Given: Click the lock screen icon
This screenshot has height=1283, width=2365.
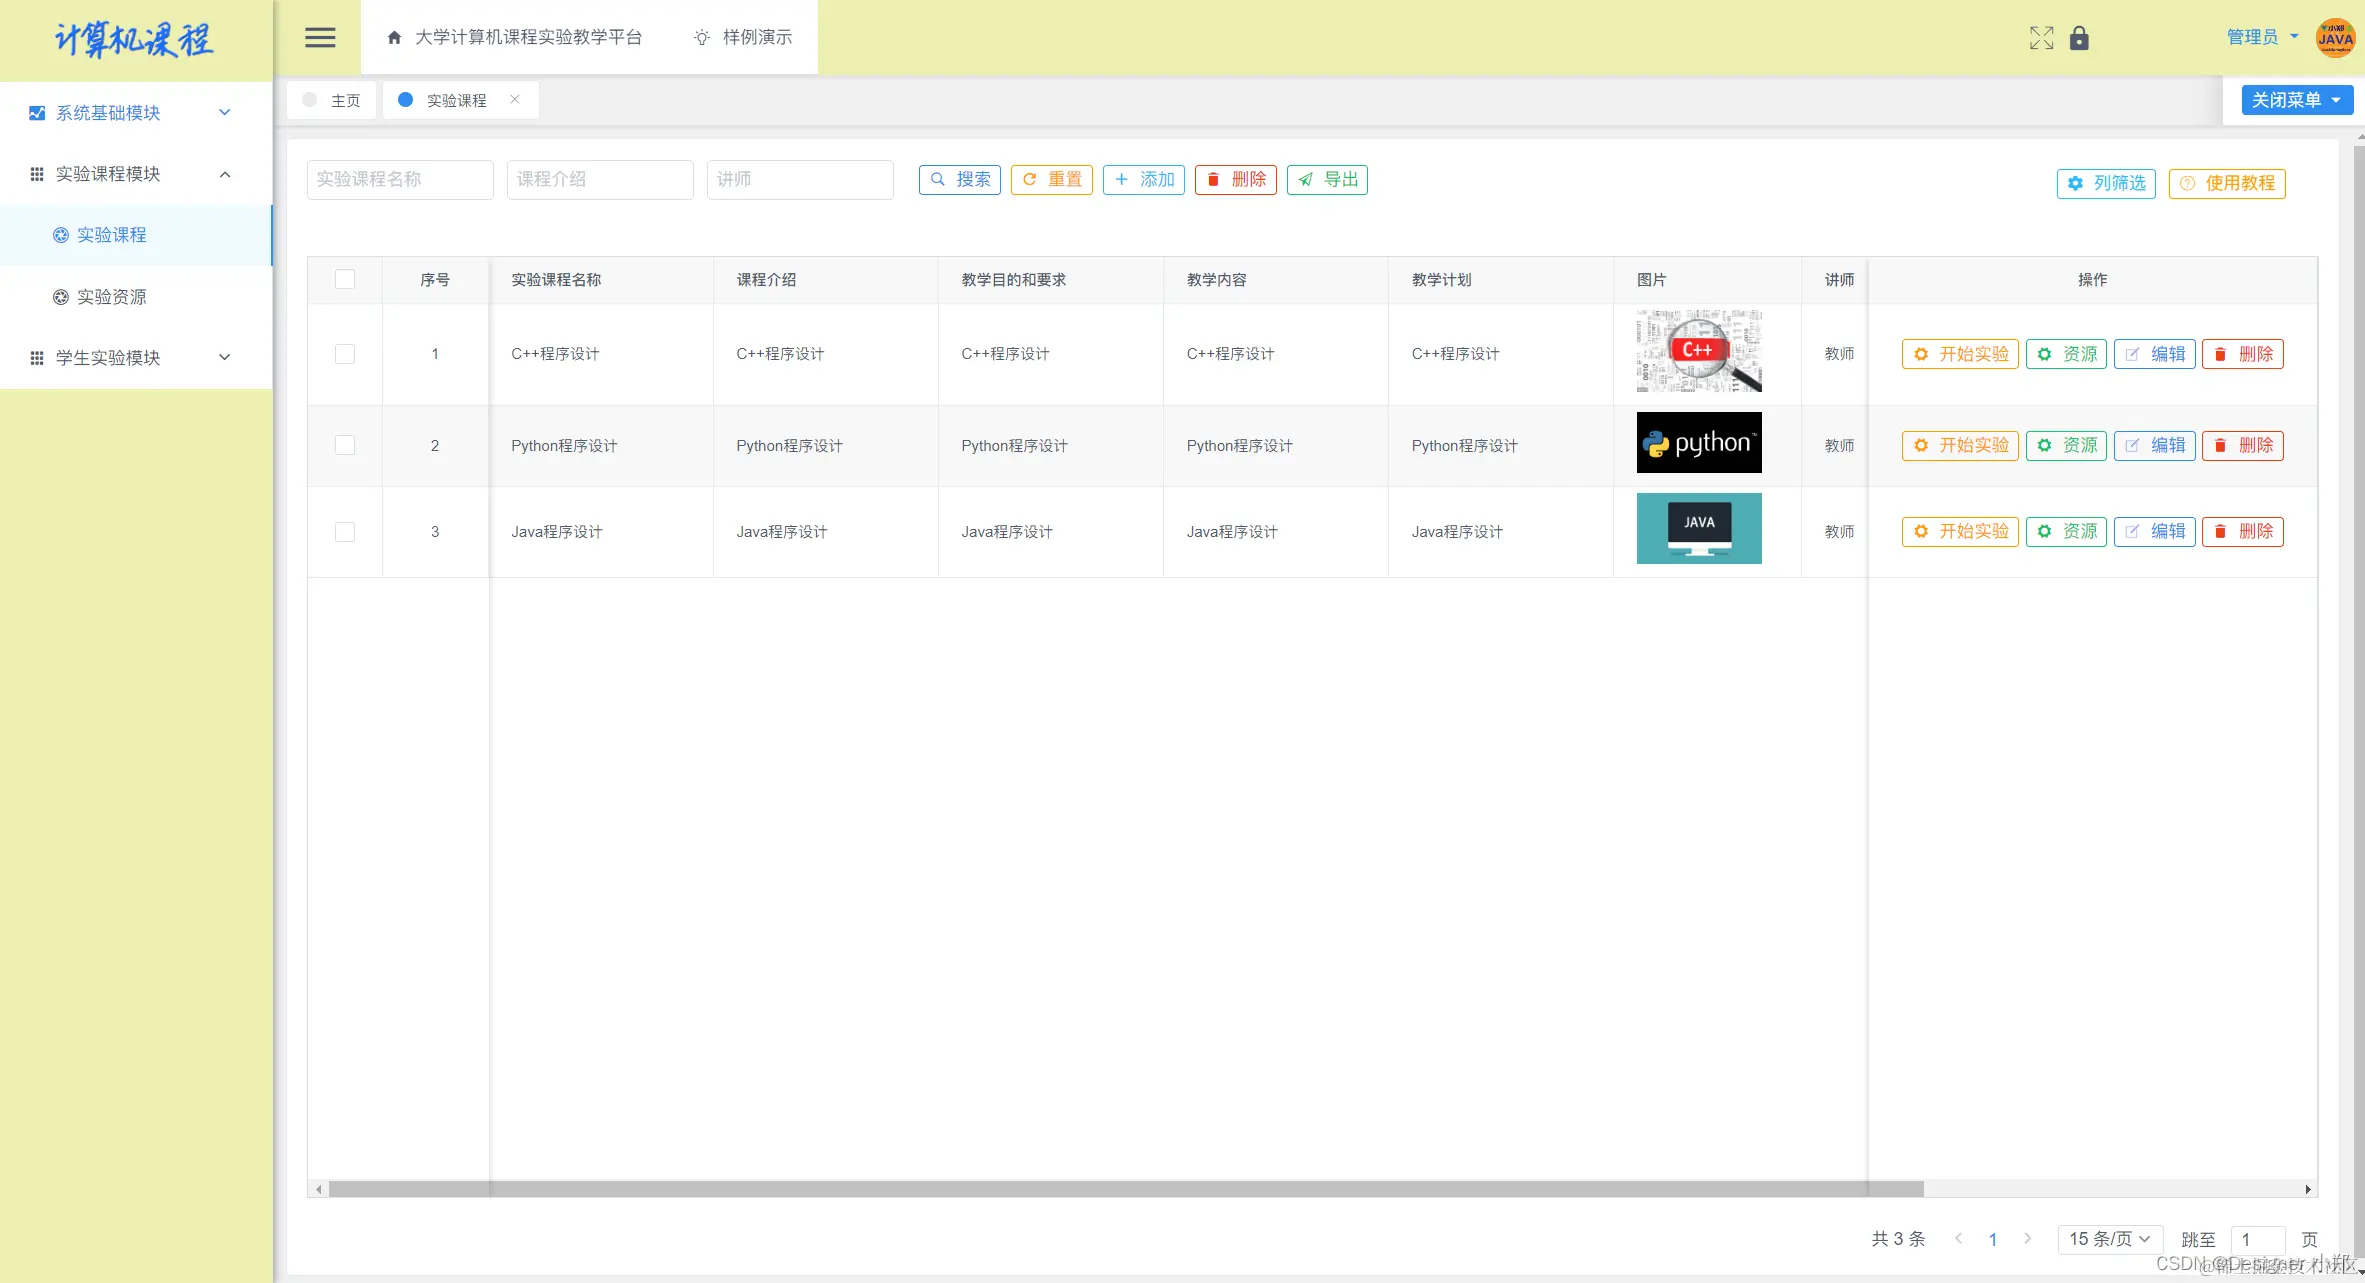Looking at the screenshot, I should click(2079, 38).
